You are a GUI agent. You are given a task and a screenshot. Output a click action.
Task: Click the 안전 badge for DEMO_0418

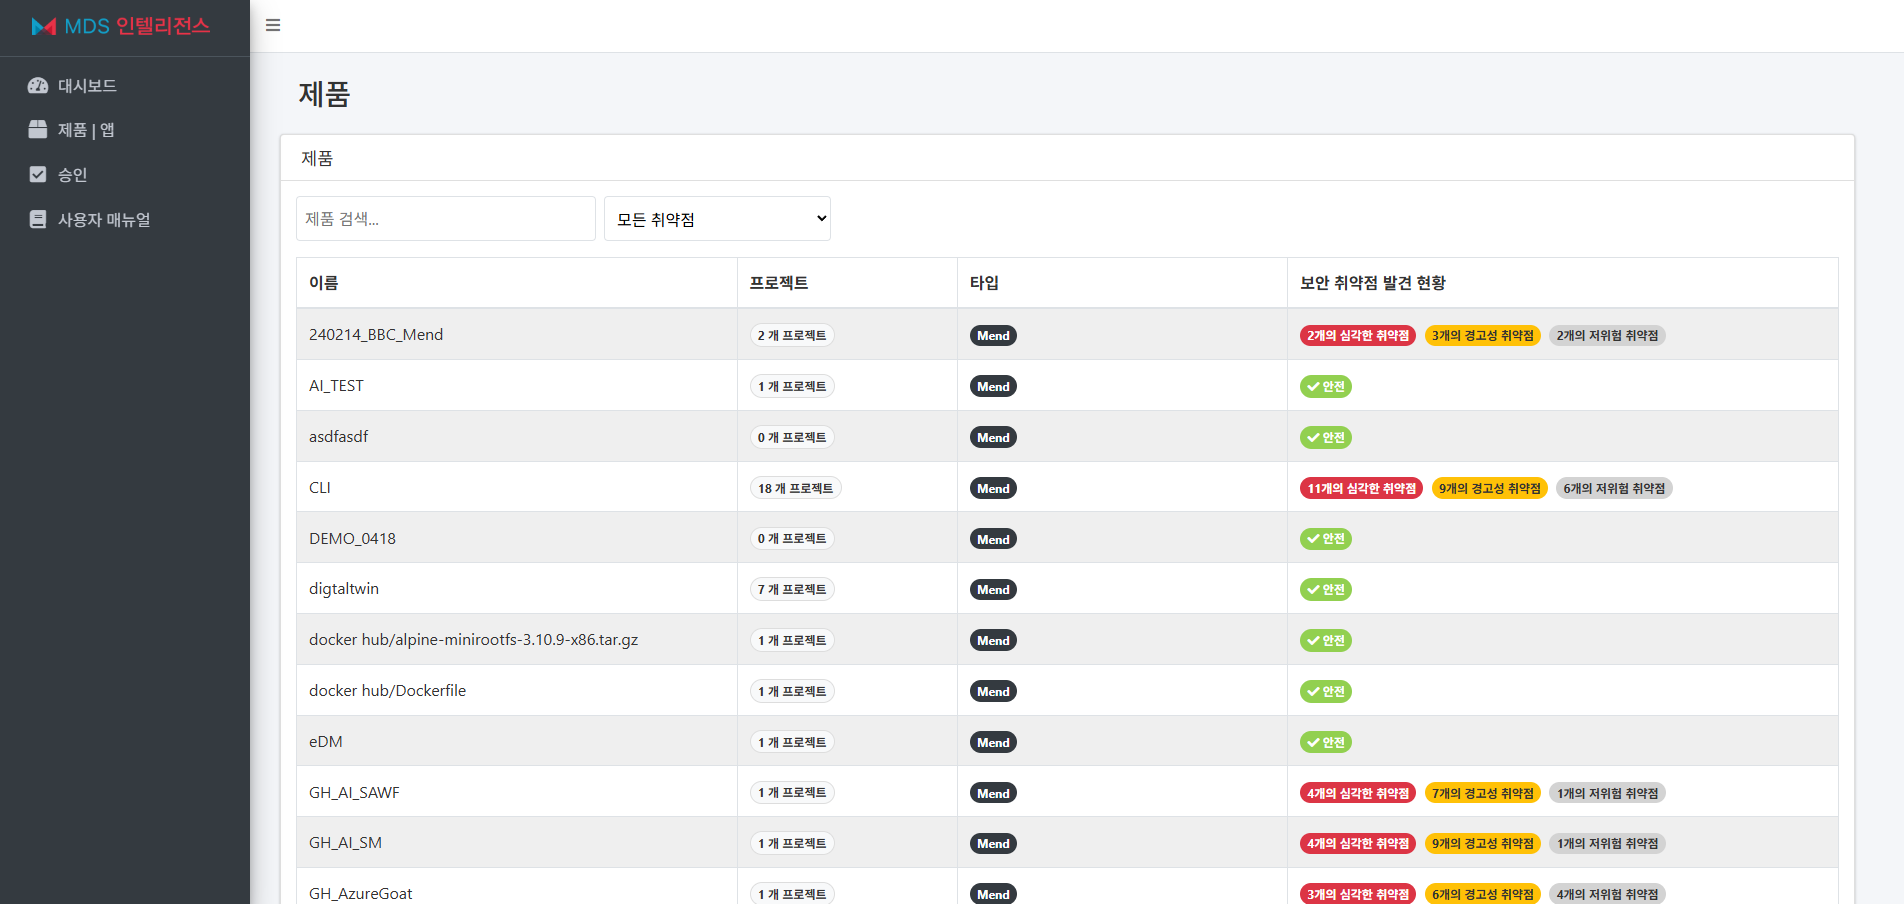1325,538
